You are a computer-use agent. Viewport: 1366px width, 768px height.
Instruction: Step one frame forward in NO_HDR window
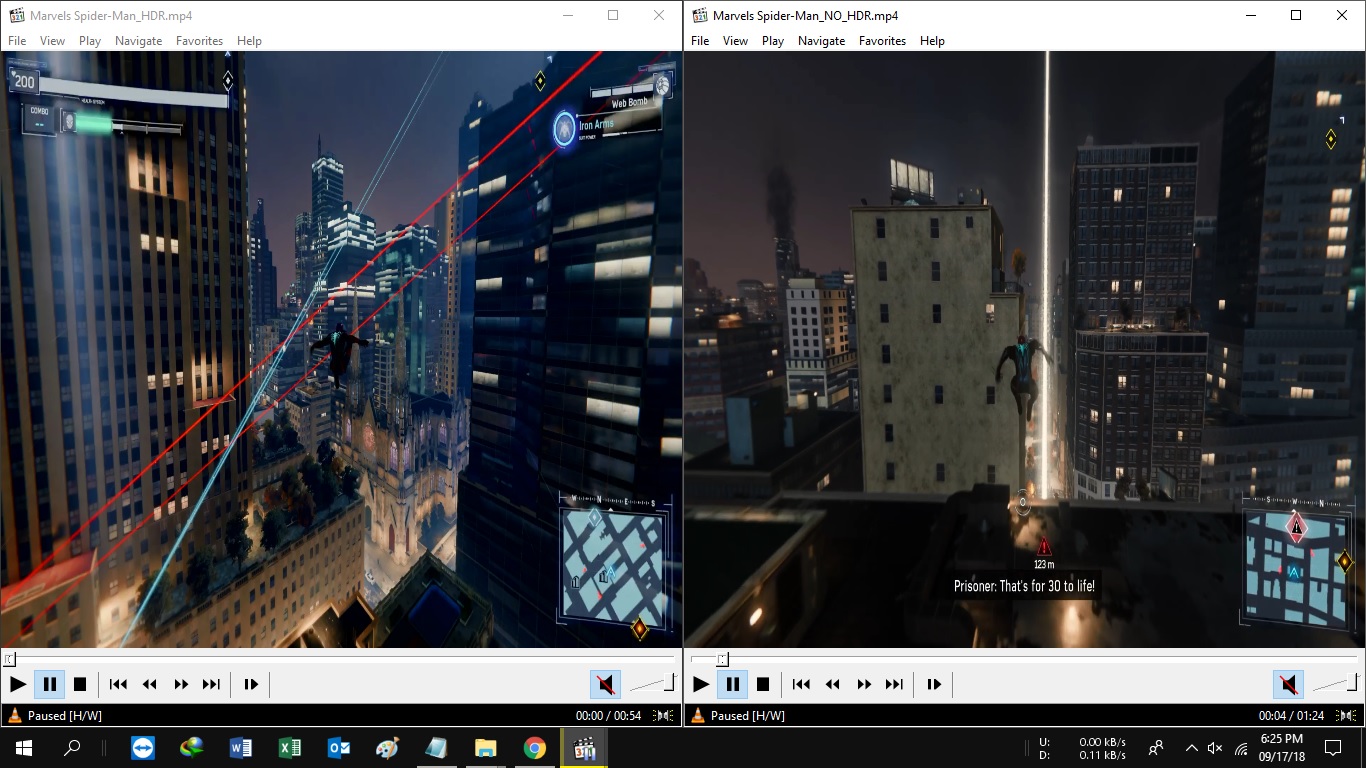pyautogui.click(x=934, y=685)
